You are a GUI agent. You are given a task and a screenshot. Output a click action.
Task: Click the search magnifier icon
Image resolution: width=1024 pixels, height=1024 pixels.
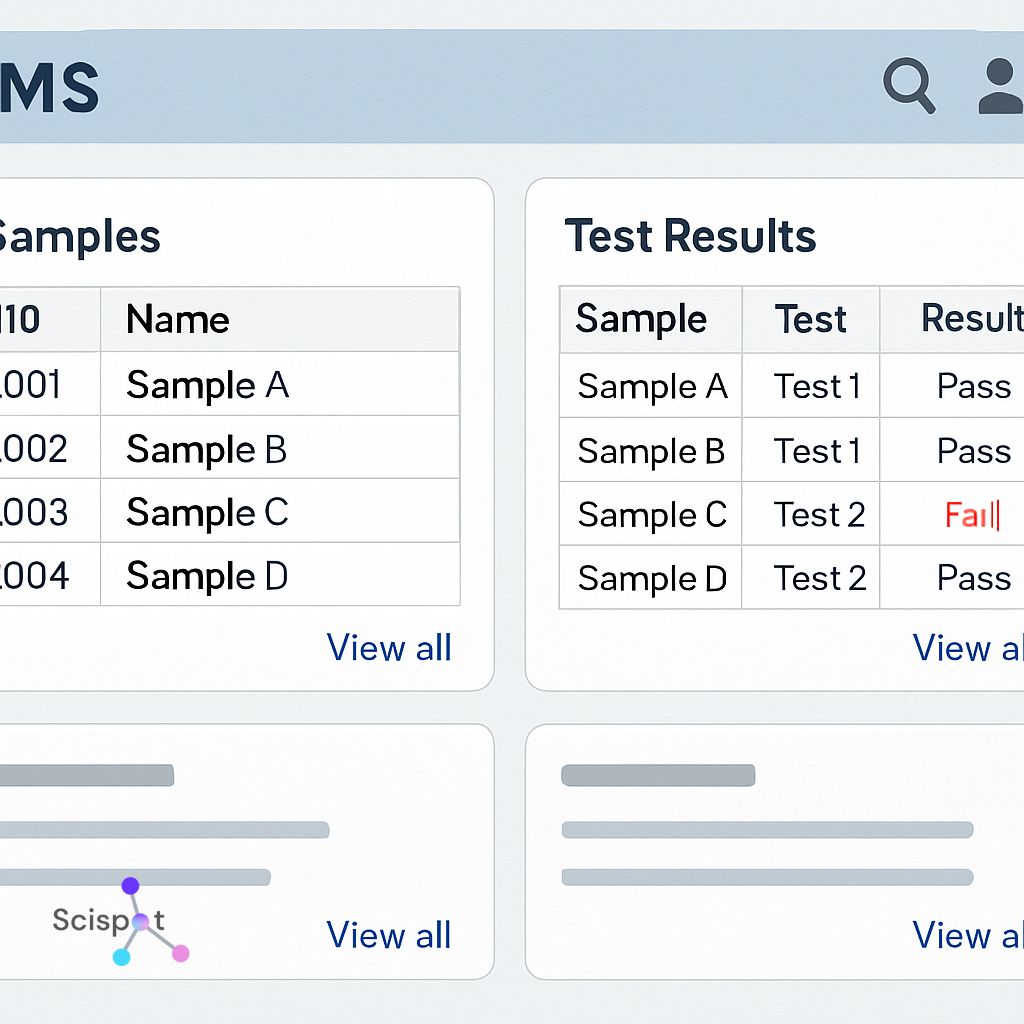(x=908, y=85)
